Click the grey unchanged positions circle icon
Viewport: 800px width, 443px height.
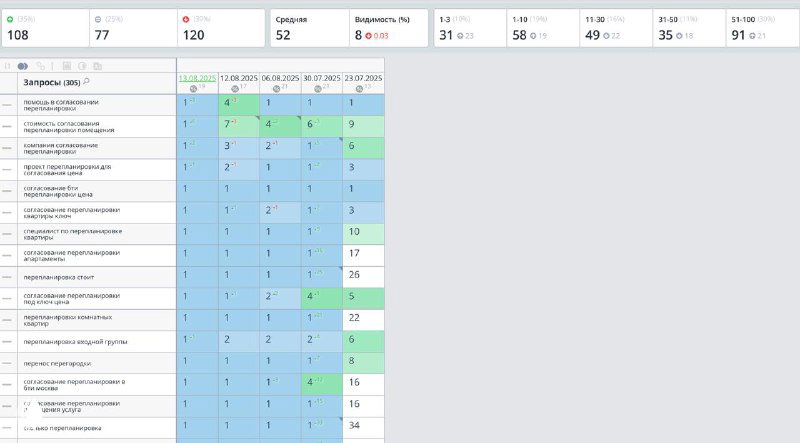(98, 19)
